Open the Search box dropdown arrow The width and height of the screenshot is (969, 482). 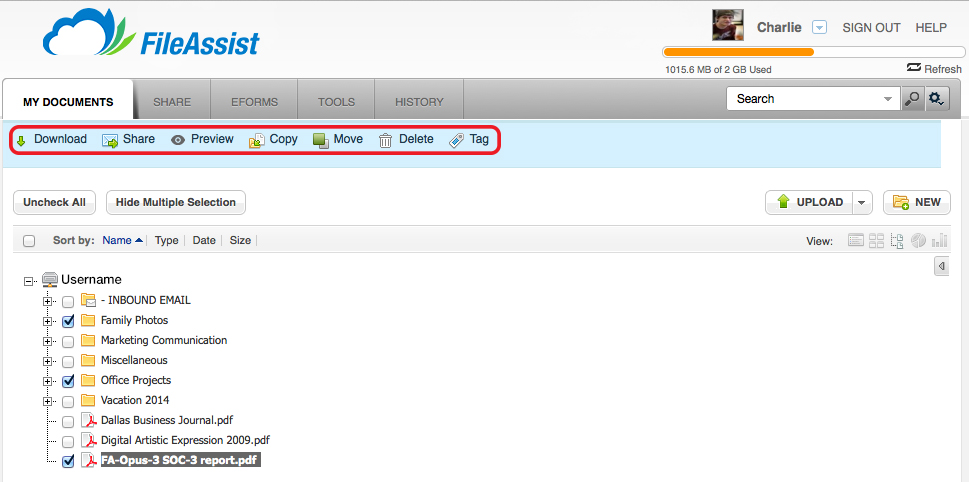click(x=888, y=99)
